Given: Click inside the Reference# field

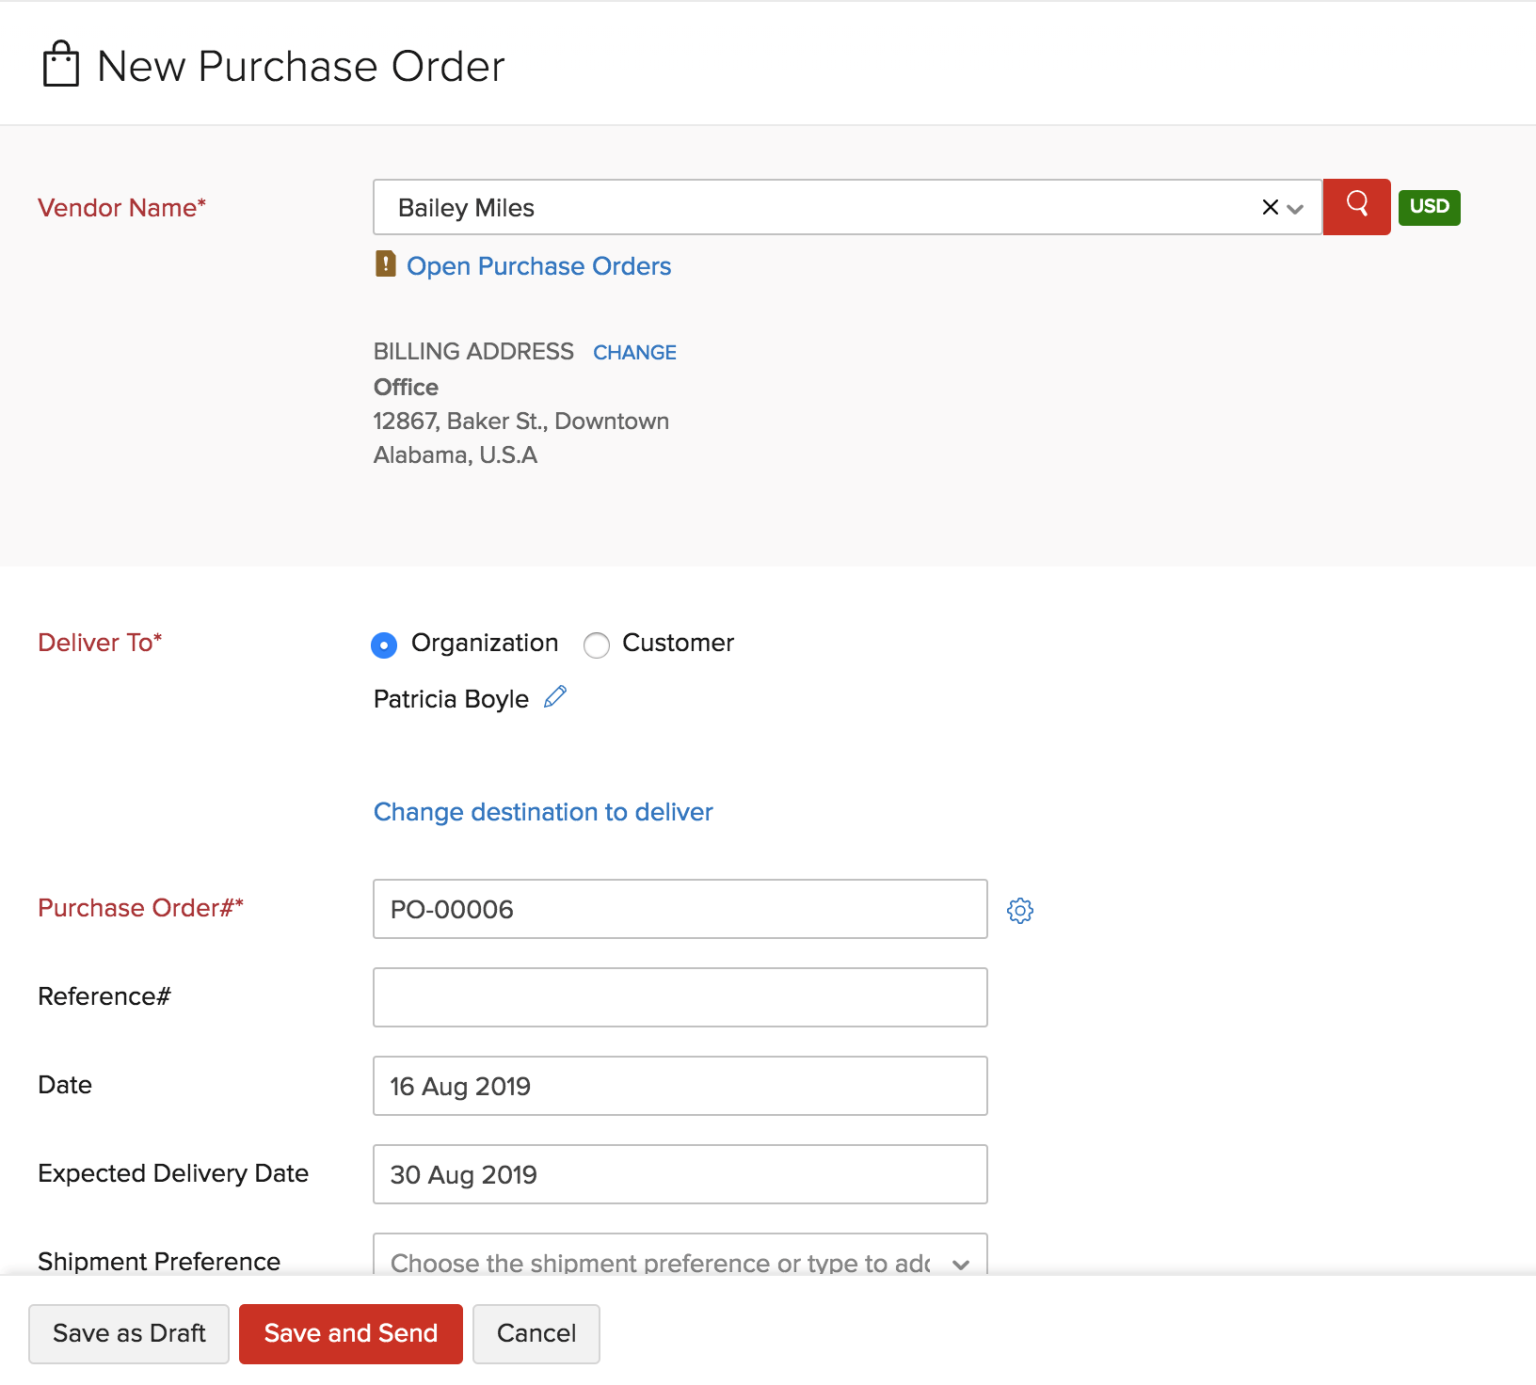Looking at the screenshot, I should [679, 997].
